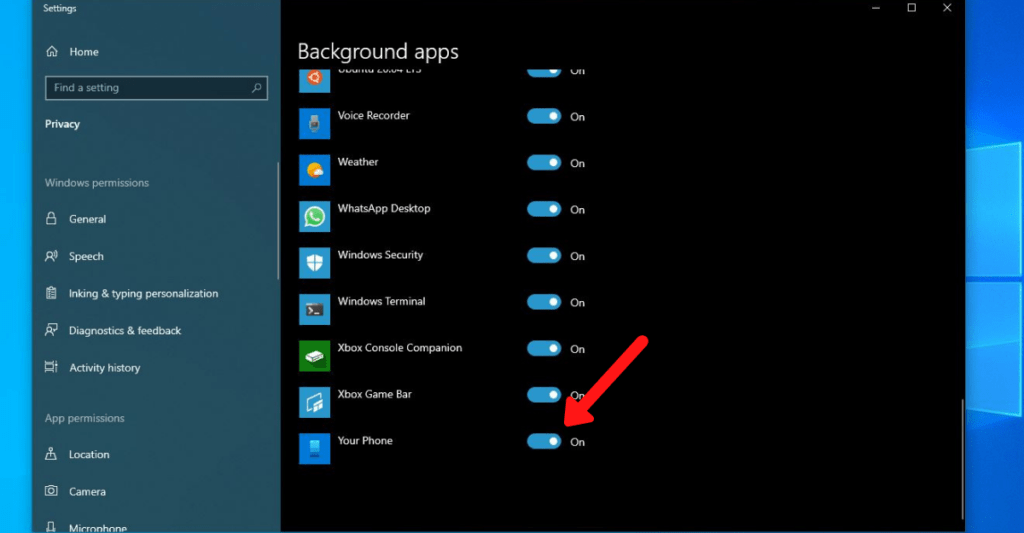The width and height of the screenshot is (1024, 533).
Task: Click the Home house icon
Action: 52,52
